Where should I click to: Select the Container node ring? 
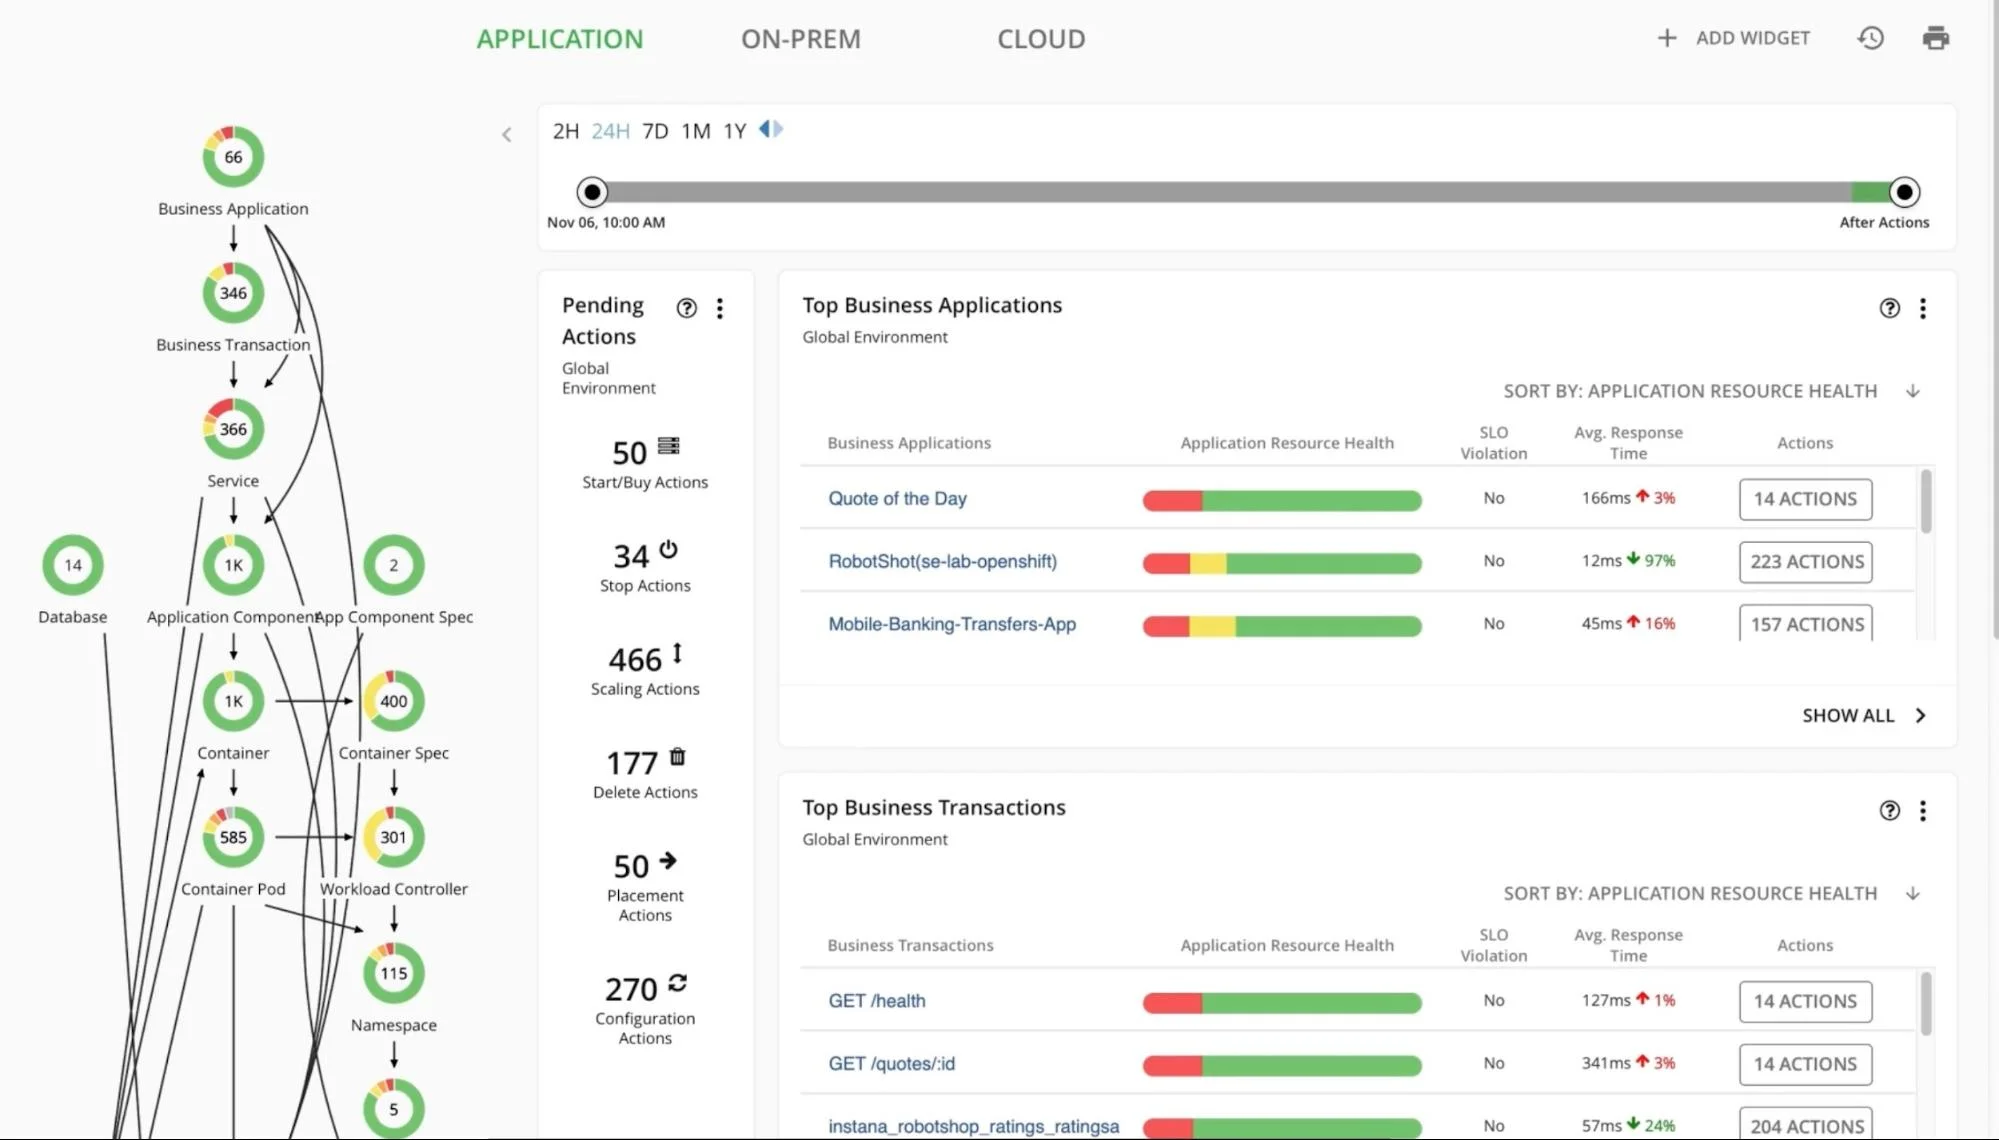tap(233, 701)
